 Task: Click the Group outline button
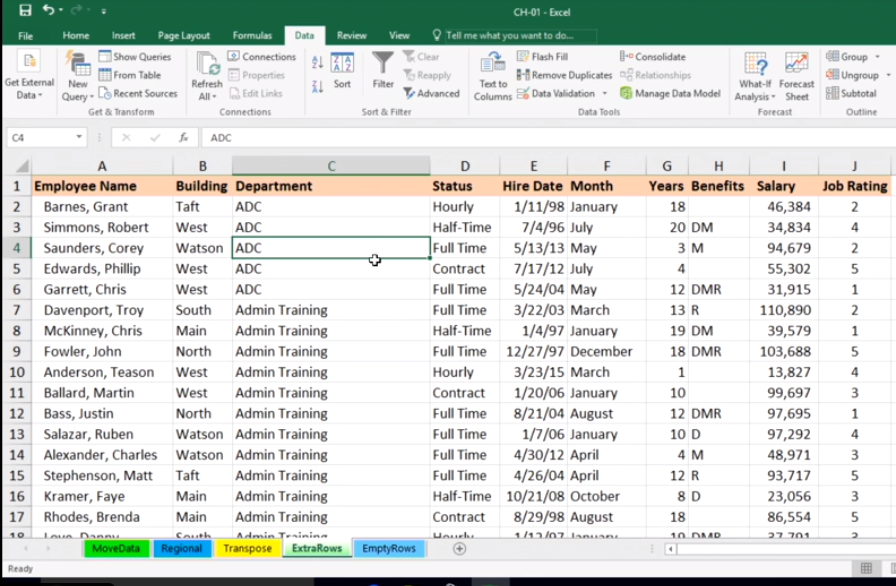847,57
